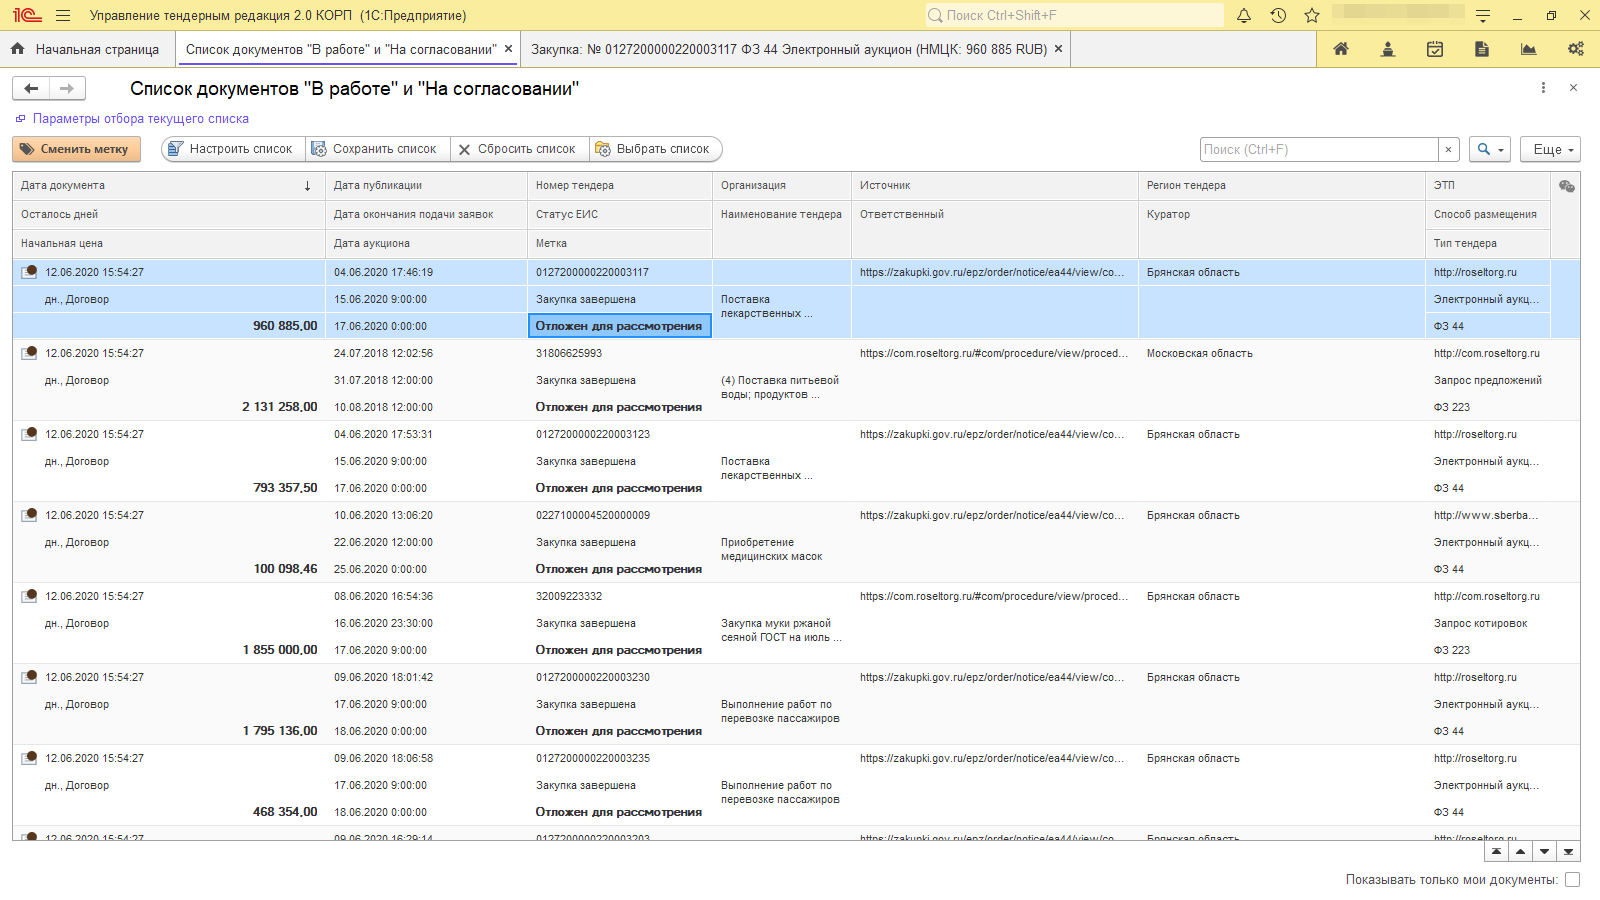Open the main hamburger menu
Viewport: 1600px width, 900px height.
click(63, 15)
